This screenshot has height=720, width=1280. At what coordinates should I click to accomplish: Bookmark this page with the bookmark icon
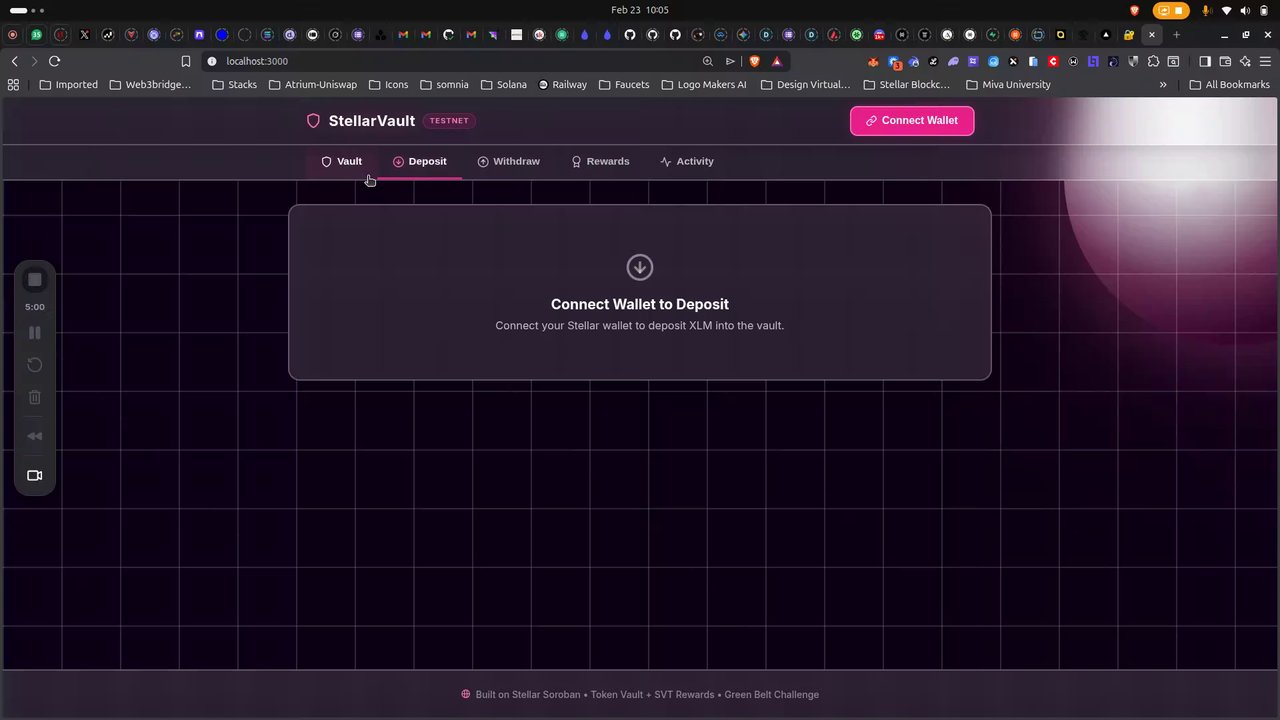point(185,61)
